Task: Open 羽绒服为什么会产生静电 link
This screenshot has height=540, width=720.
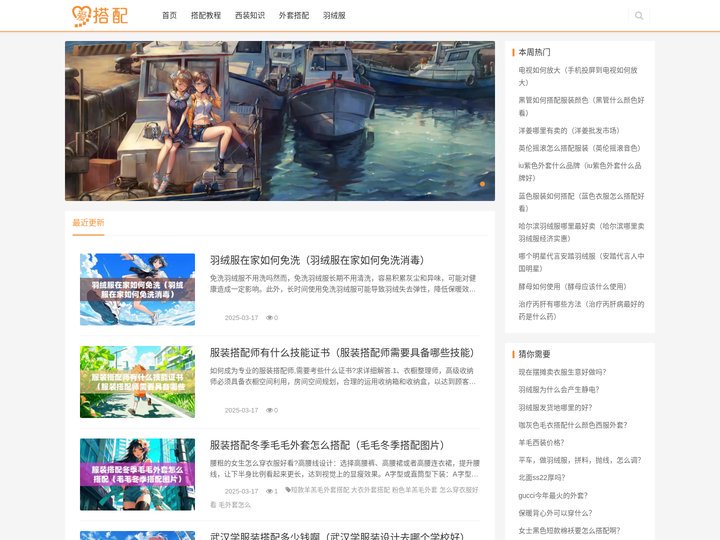Action: click(x=559, y=389)
